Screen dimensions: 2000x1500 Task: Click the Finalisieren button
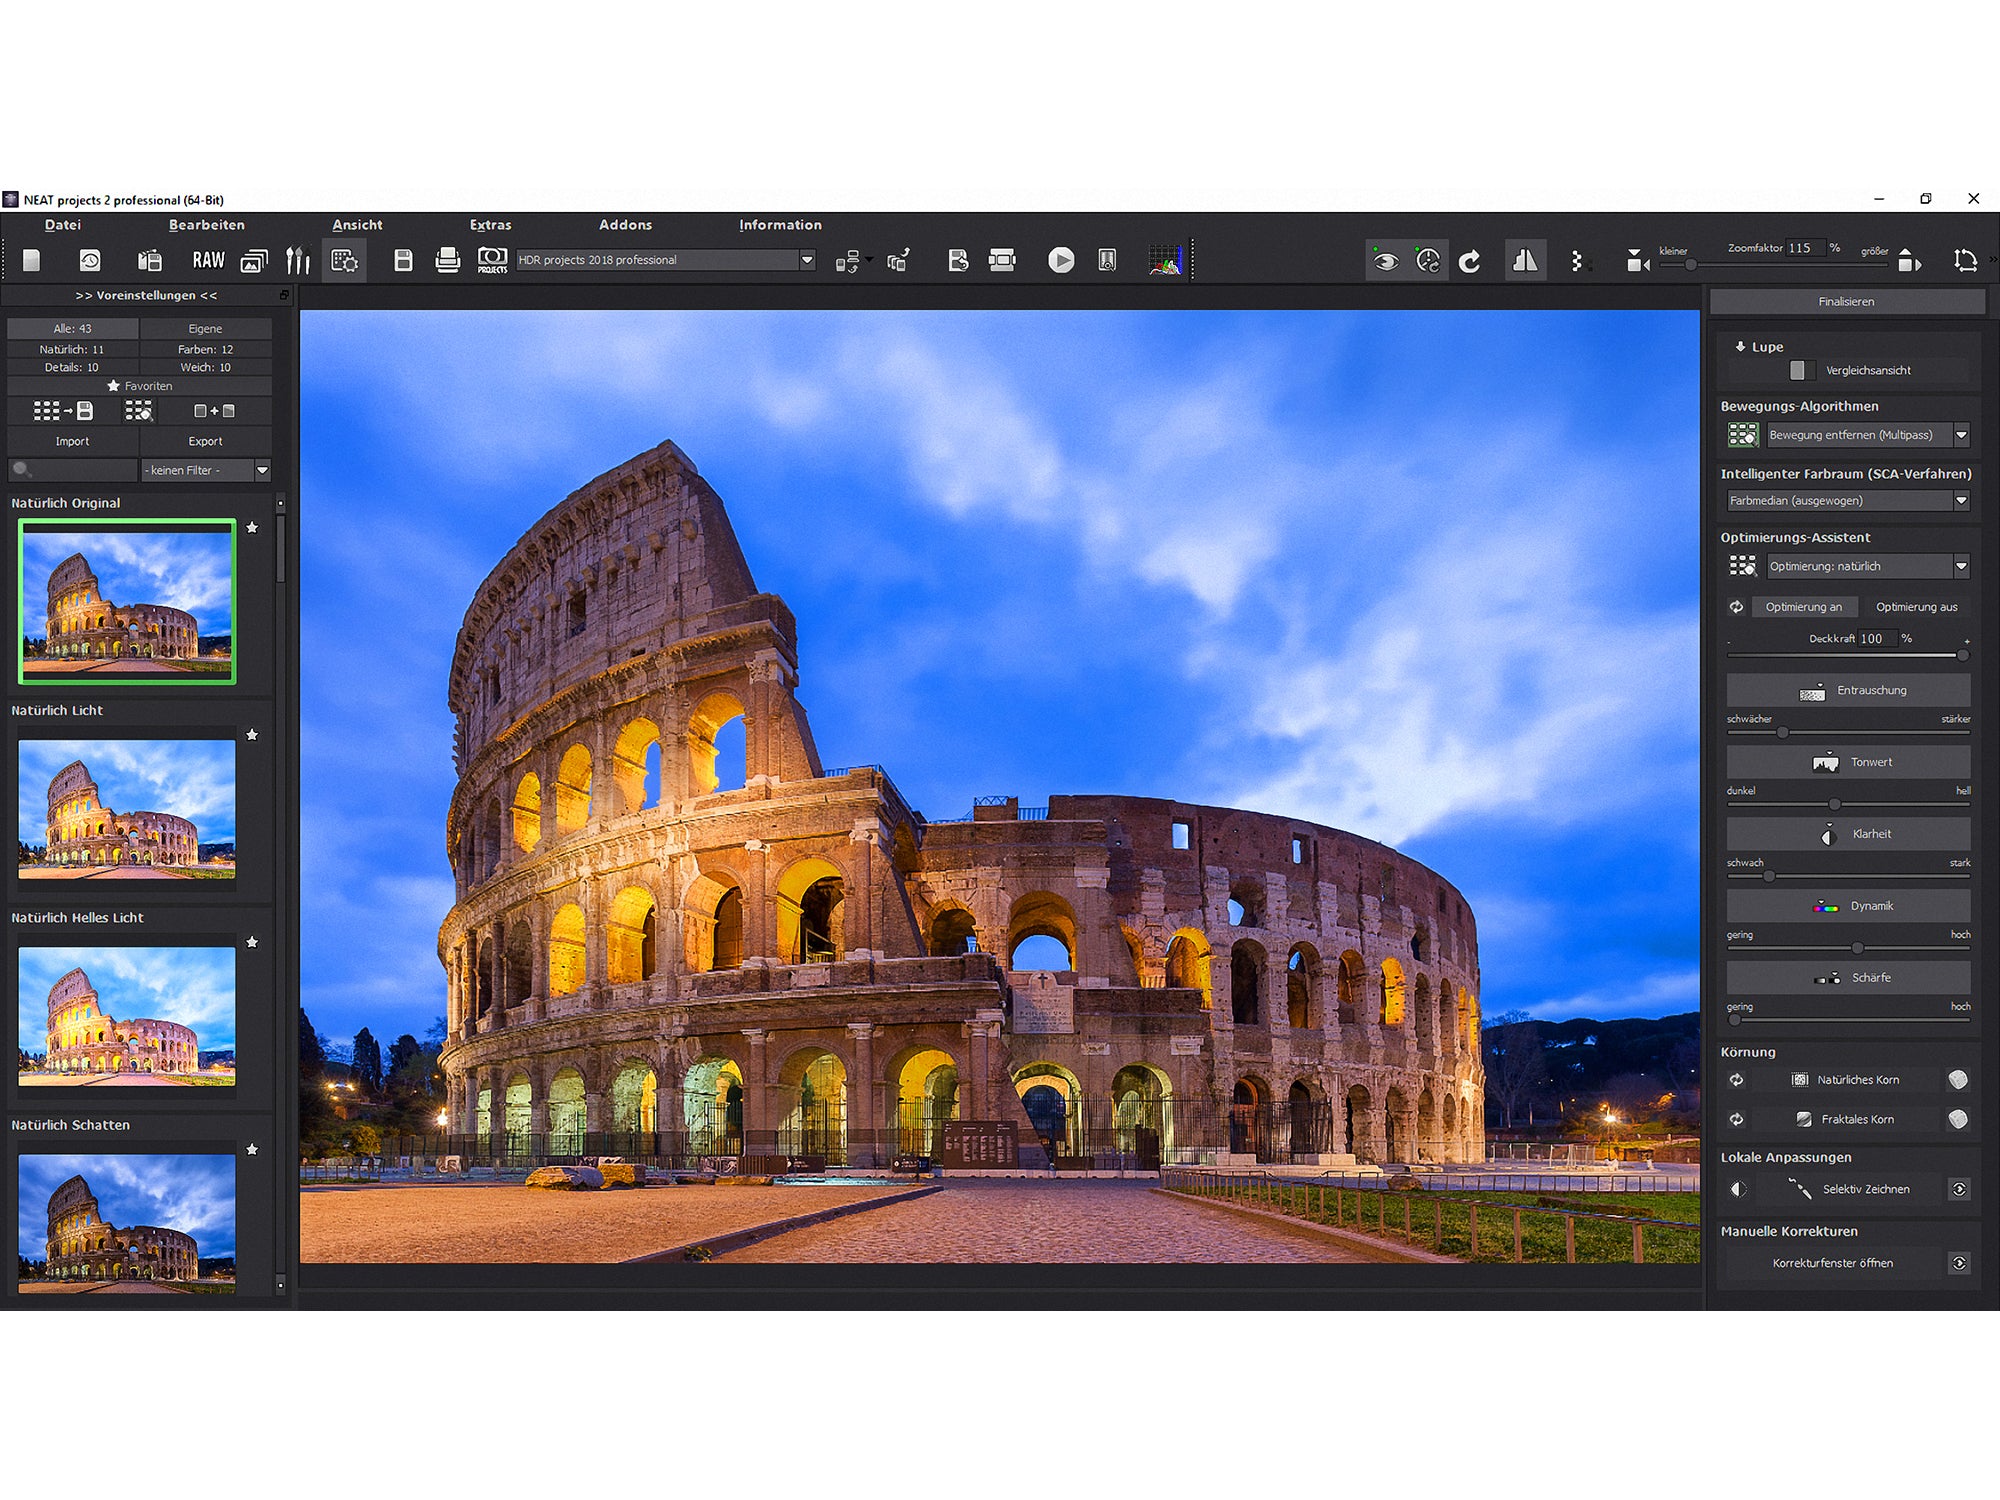tap(1846, 302)
